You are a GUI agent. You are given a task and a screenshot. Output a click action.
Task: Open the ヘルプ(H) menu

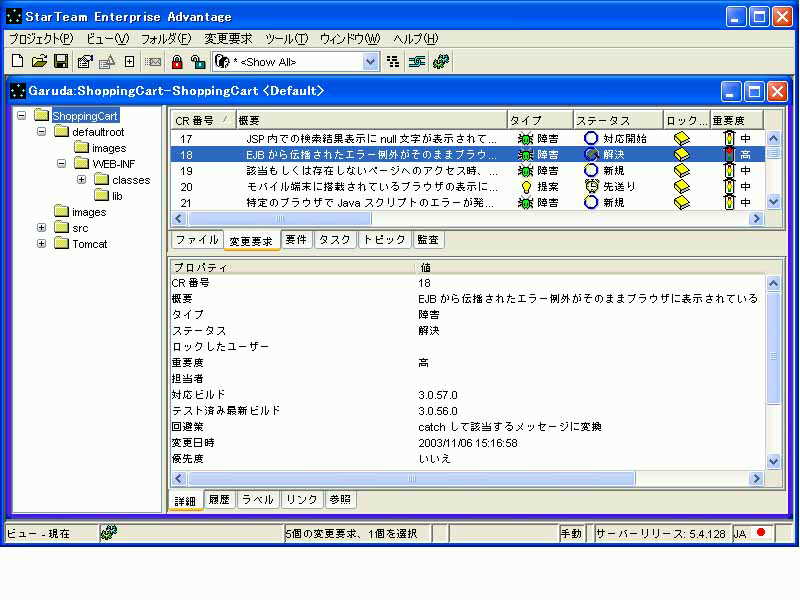(x=416, y=38)
